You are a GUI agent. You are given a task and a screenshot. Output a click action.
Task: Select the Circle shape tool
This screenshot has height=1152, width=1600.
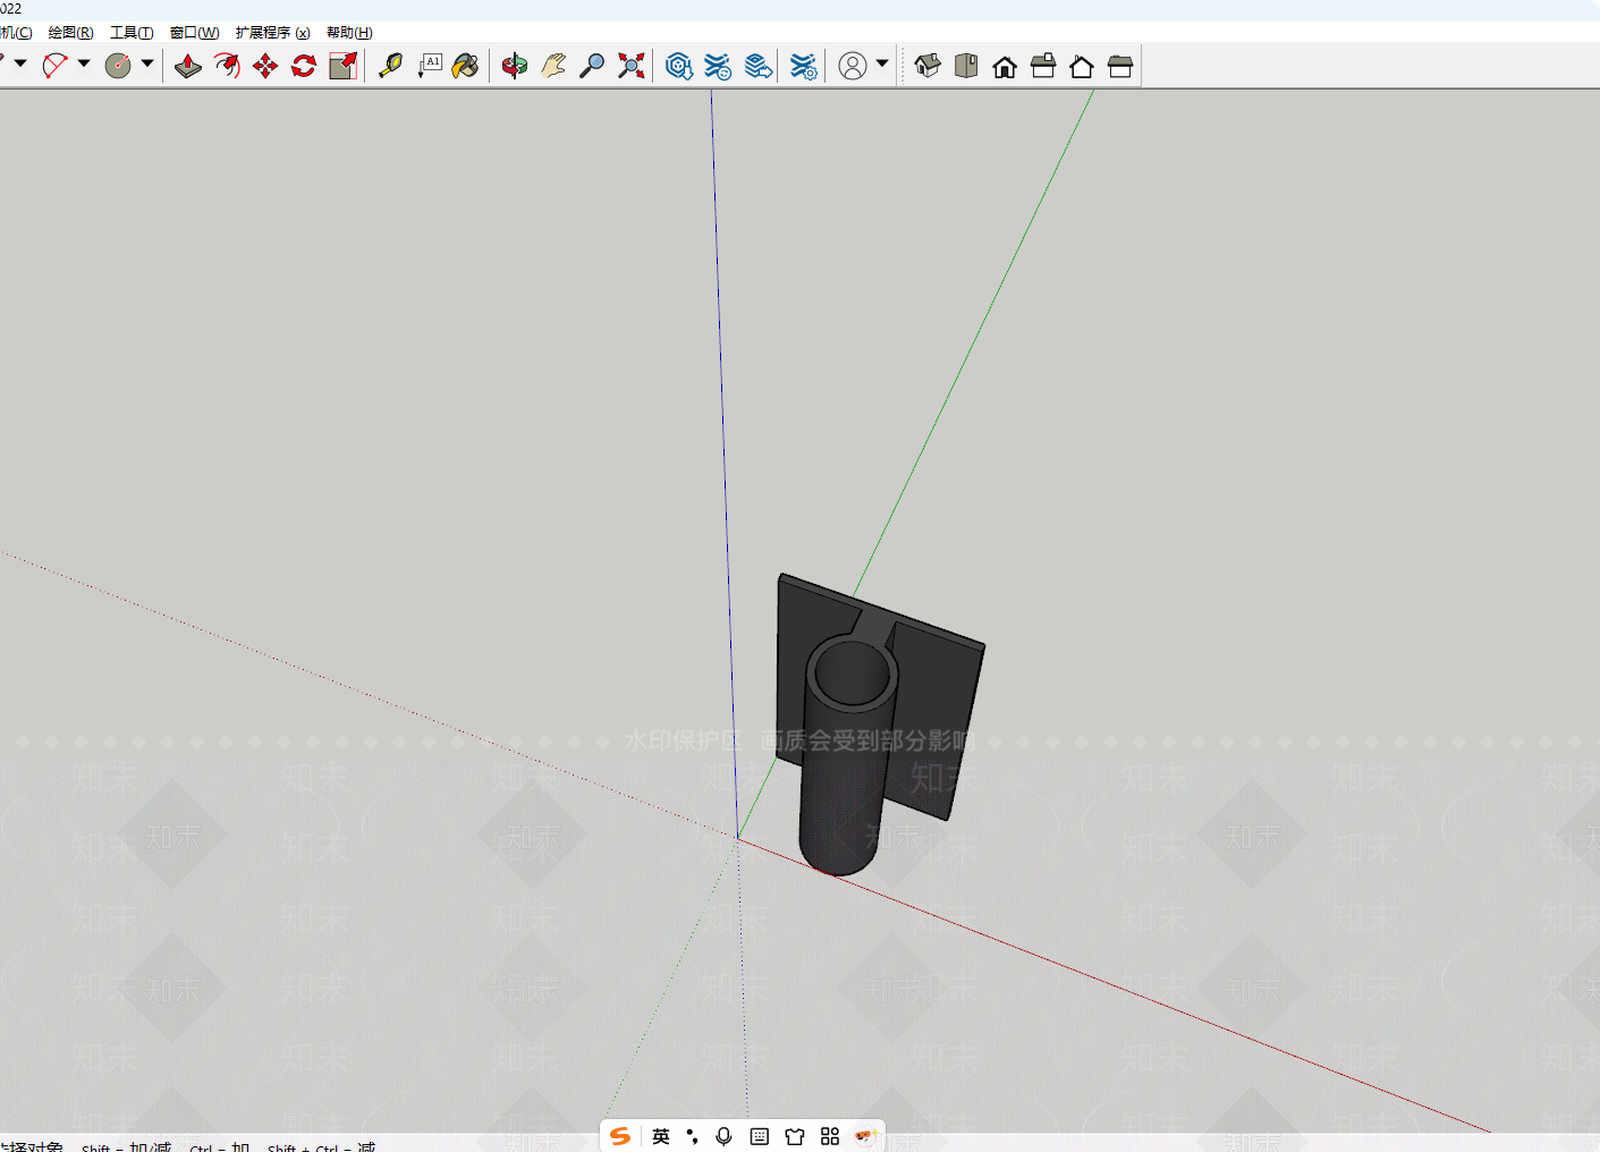click(118, 66)
